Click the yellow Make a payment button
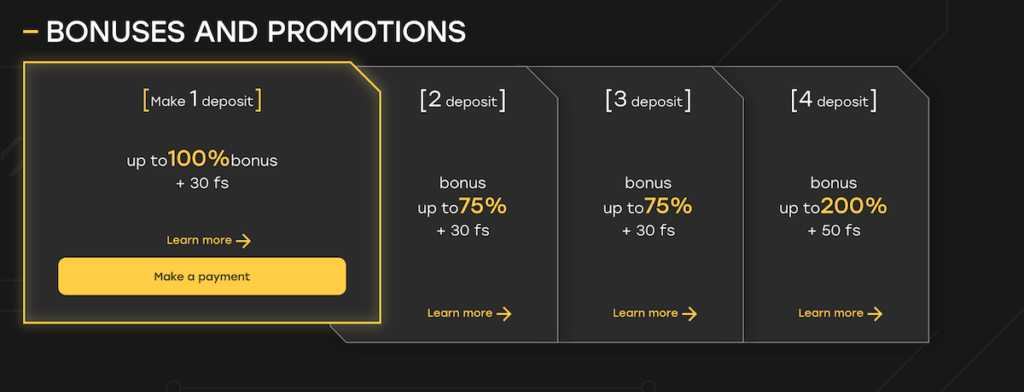The width and height of the screenshot is (1024, 392). tap(202, 276)
